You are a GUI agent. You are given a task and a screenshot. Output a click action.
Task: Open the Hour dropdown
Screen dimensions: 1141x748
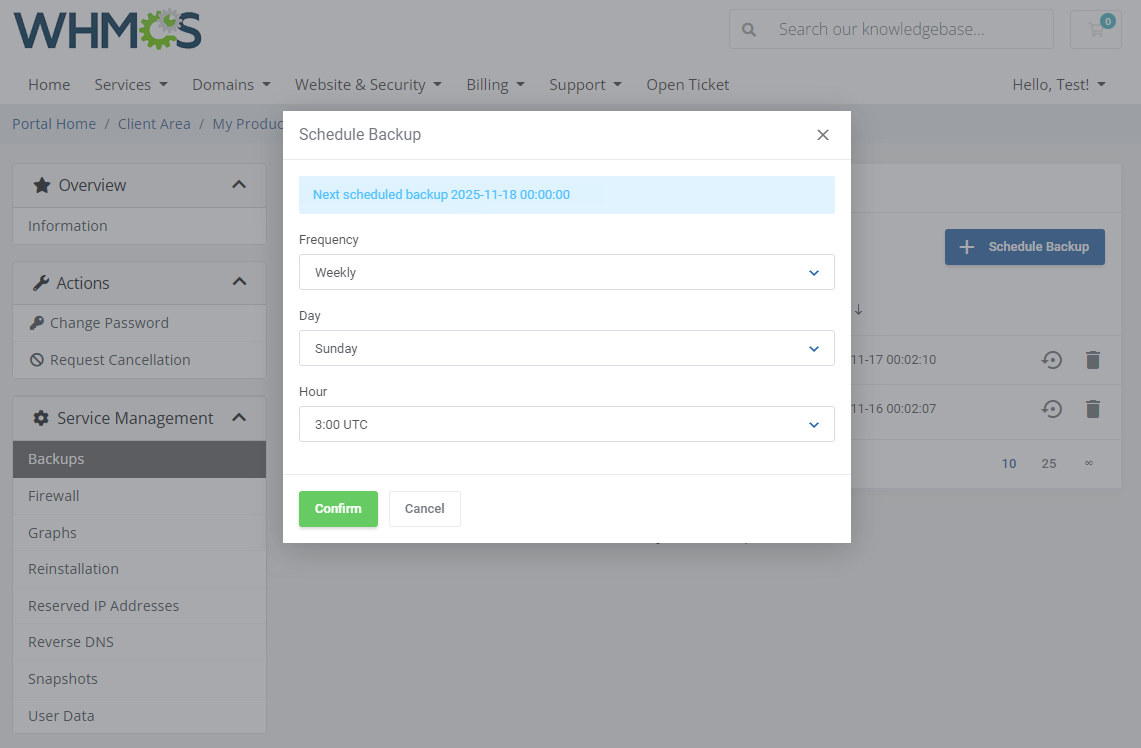click(567, 424)
